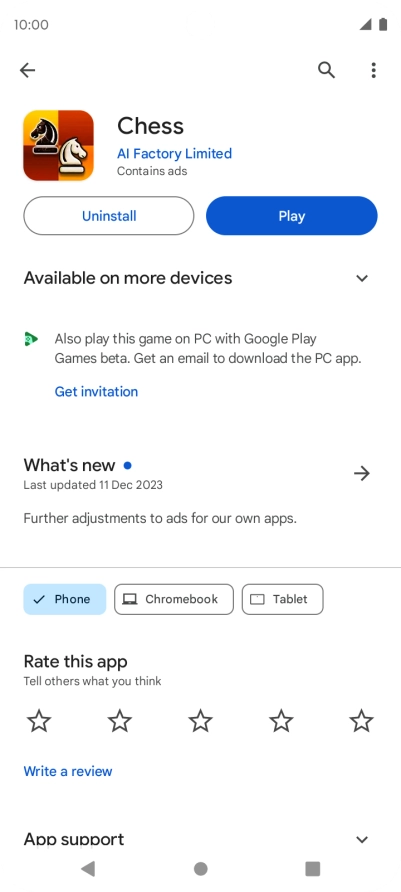Screen dimensions: 401x892
Task: Open AI Factory Limited developer page
Action: tap(175, 154)
